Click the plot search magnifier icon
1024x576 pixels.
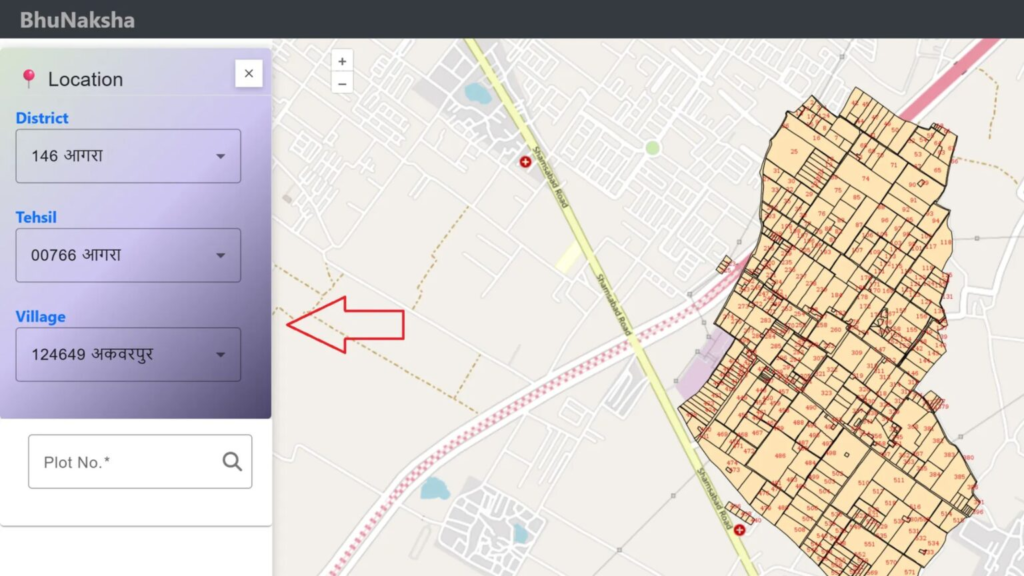click(232, 462)
